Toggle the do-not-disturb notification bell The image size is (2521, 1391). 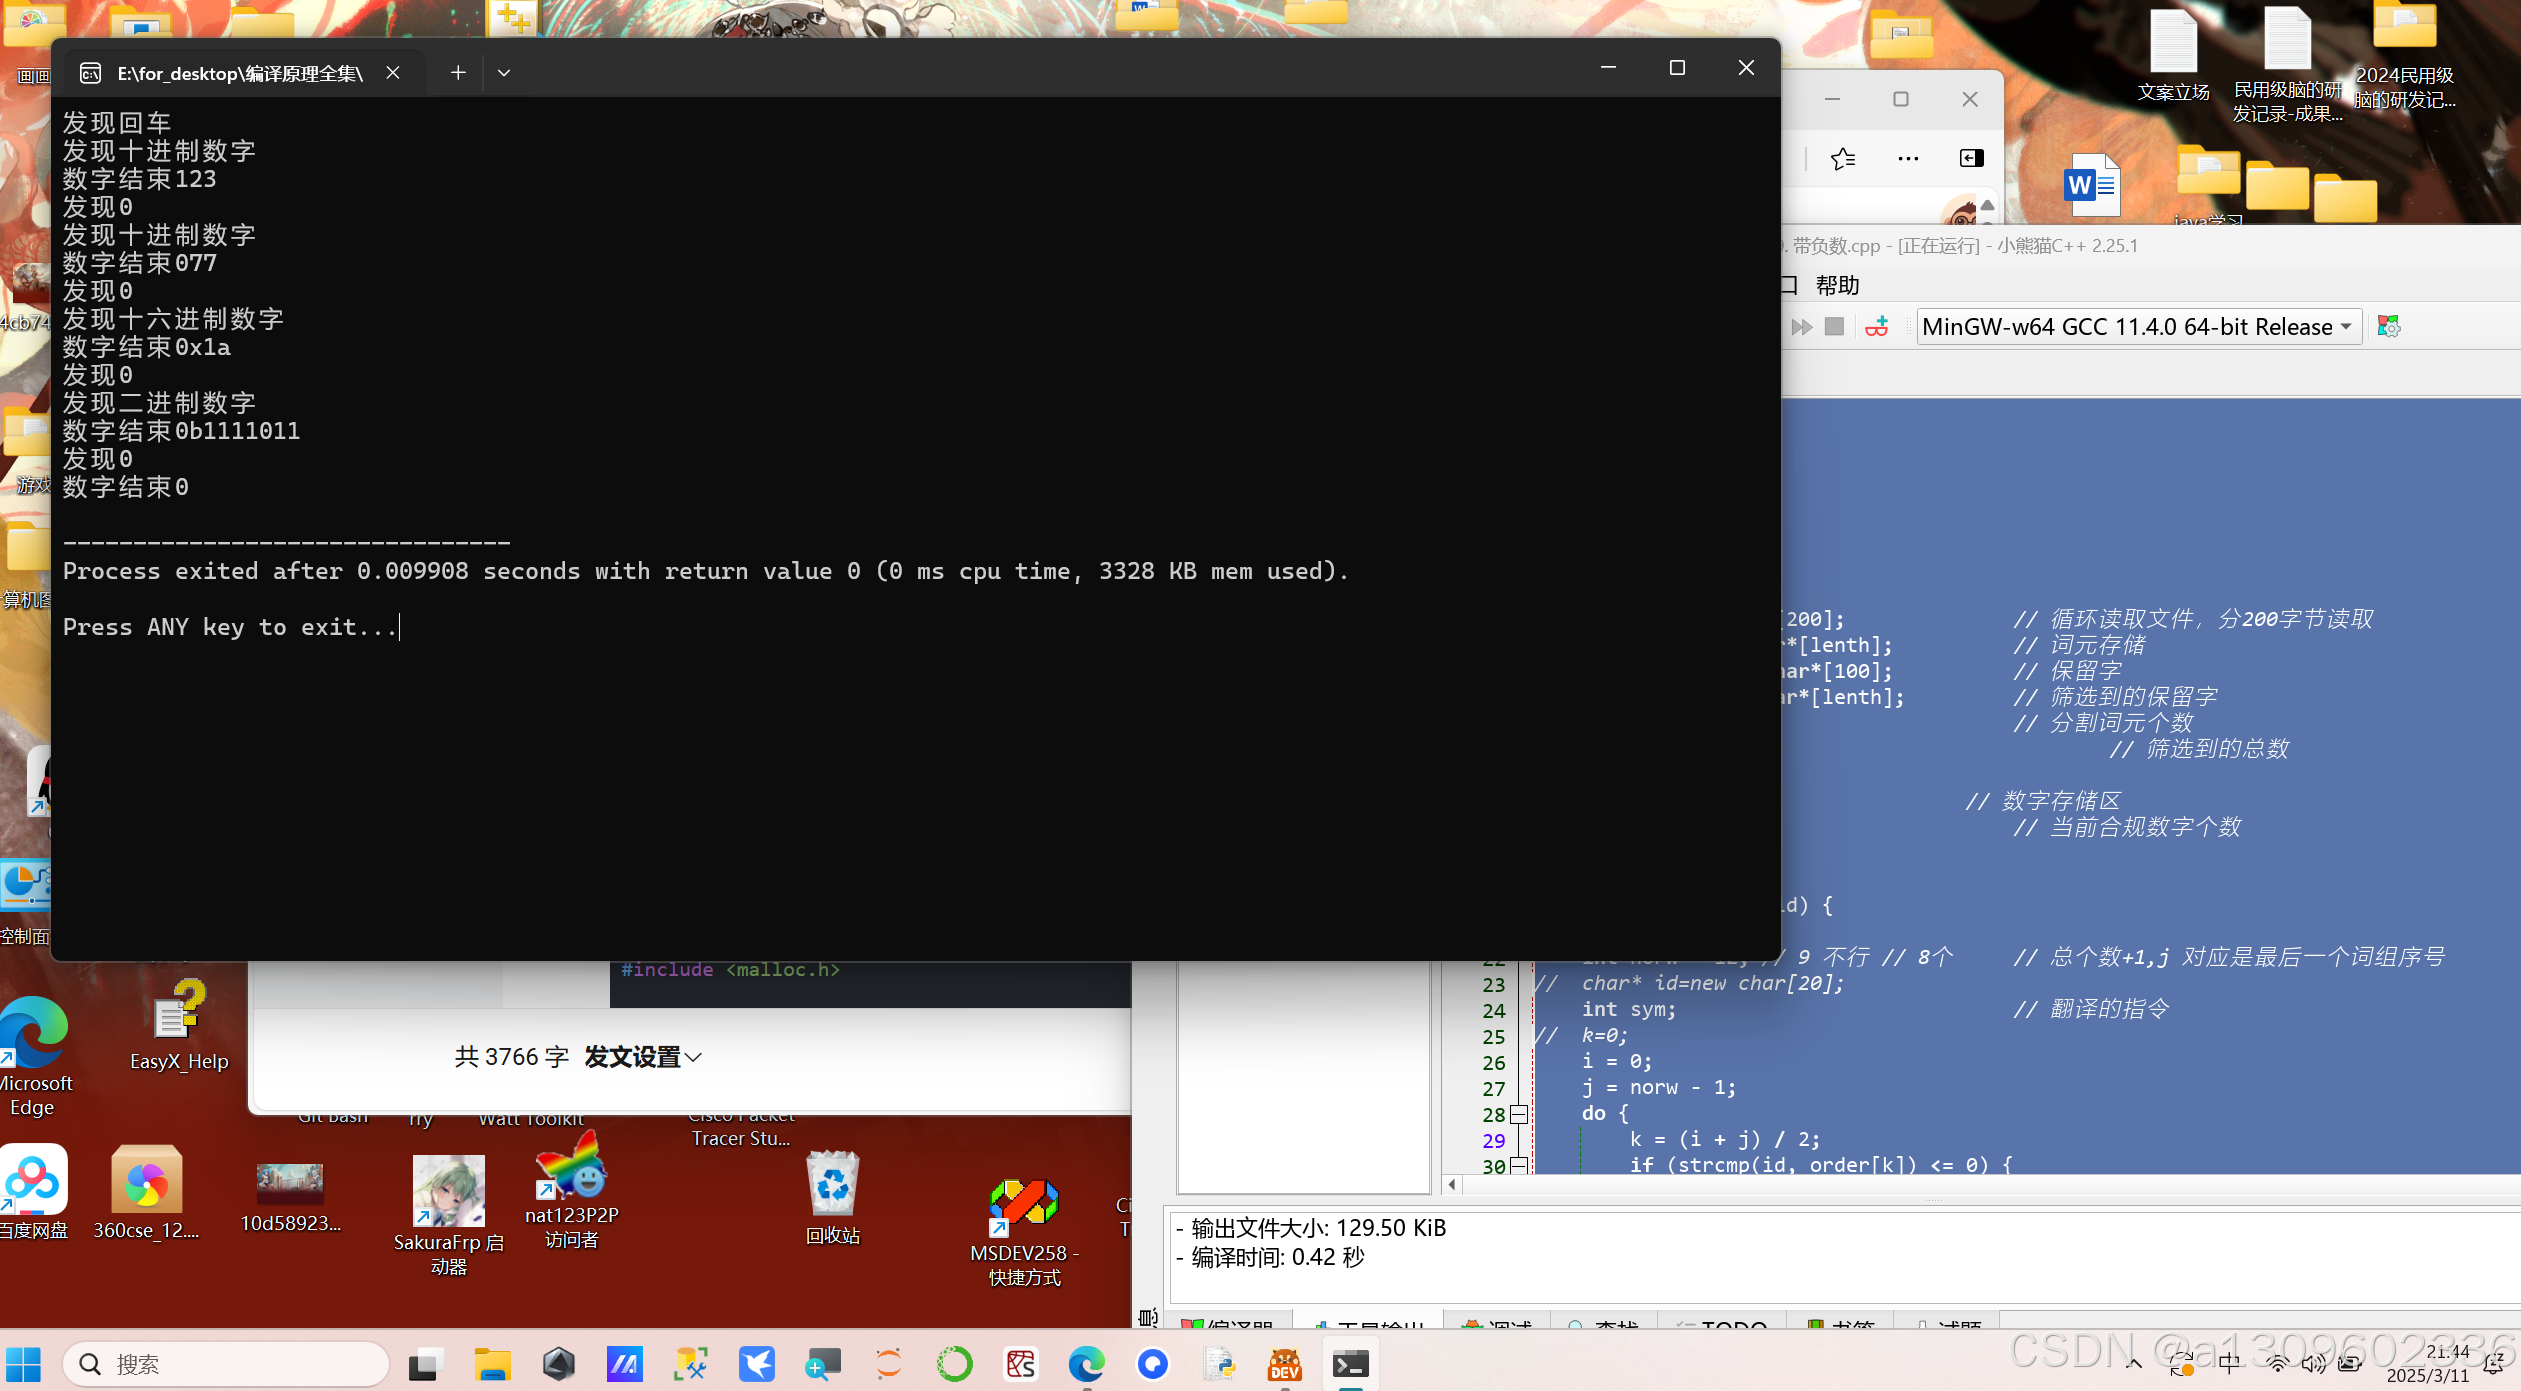(x=2494, y=1363)
